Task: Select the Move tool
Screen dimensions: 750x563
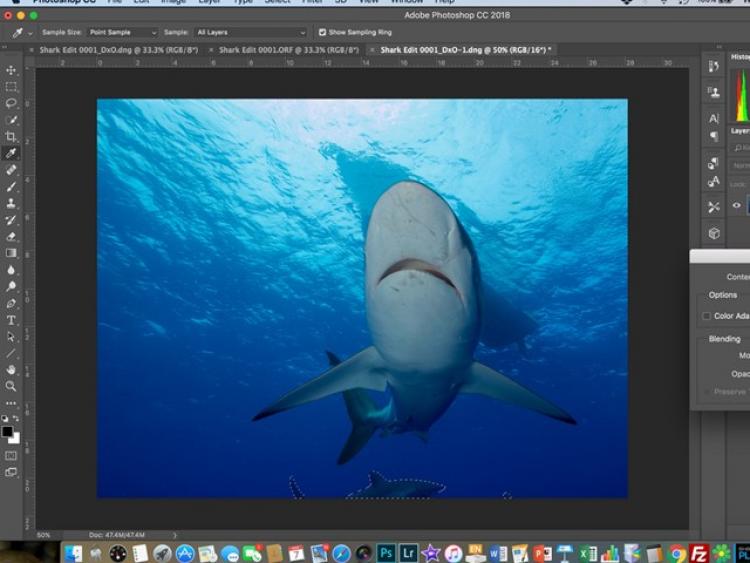Action: 11,70
